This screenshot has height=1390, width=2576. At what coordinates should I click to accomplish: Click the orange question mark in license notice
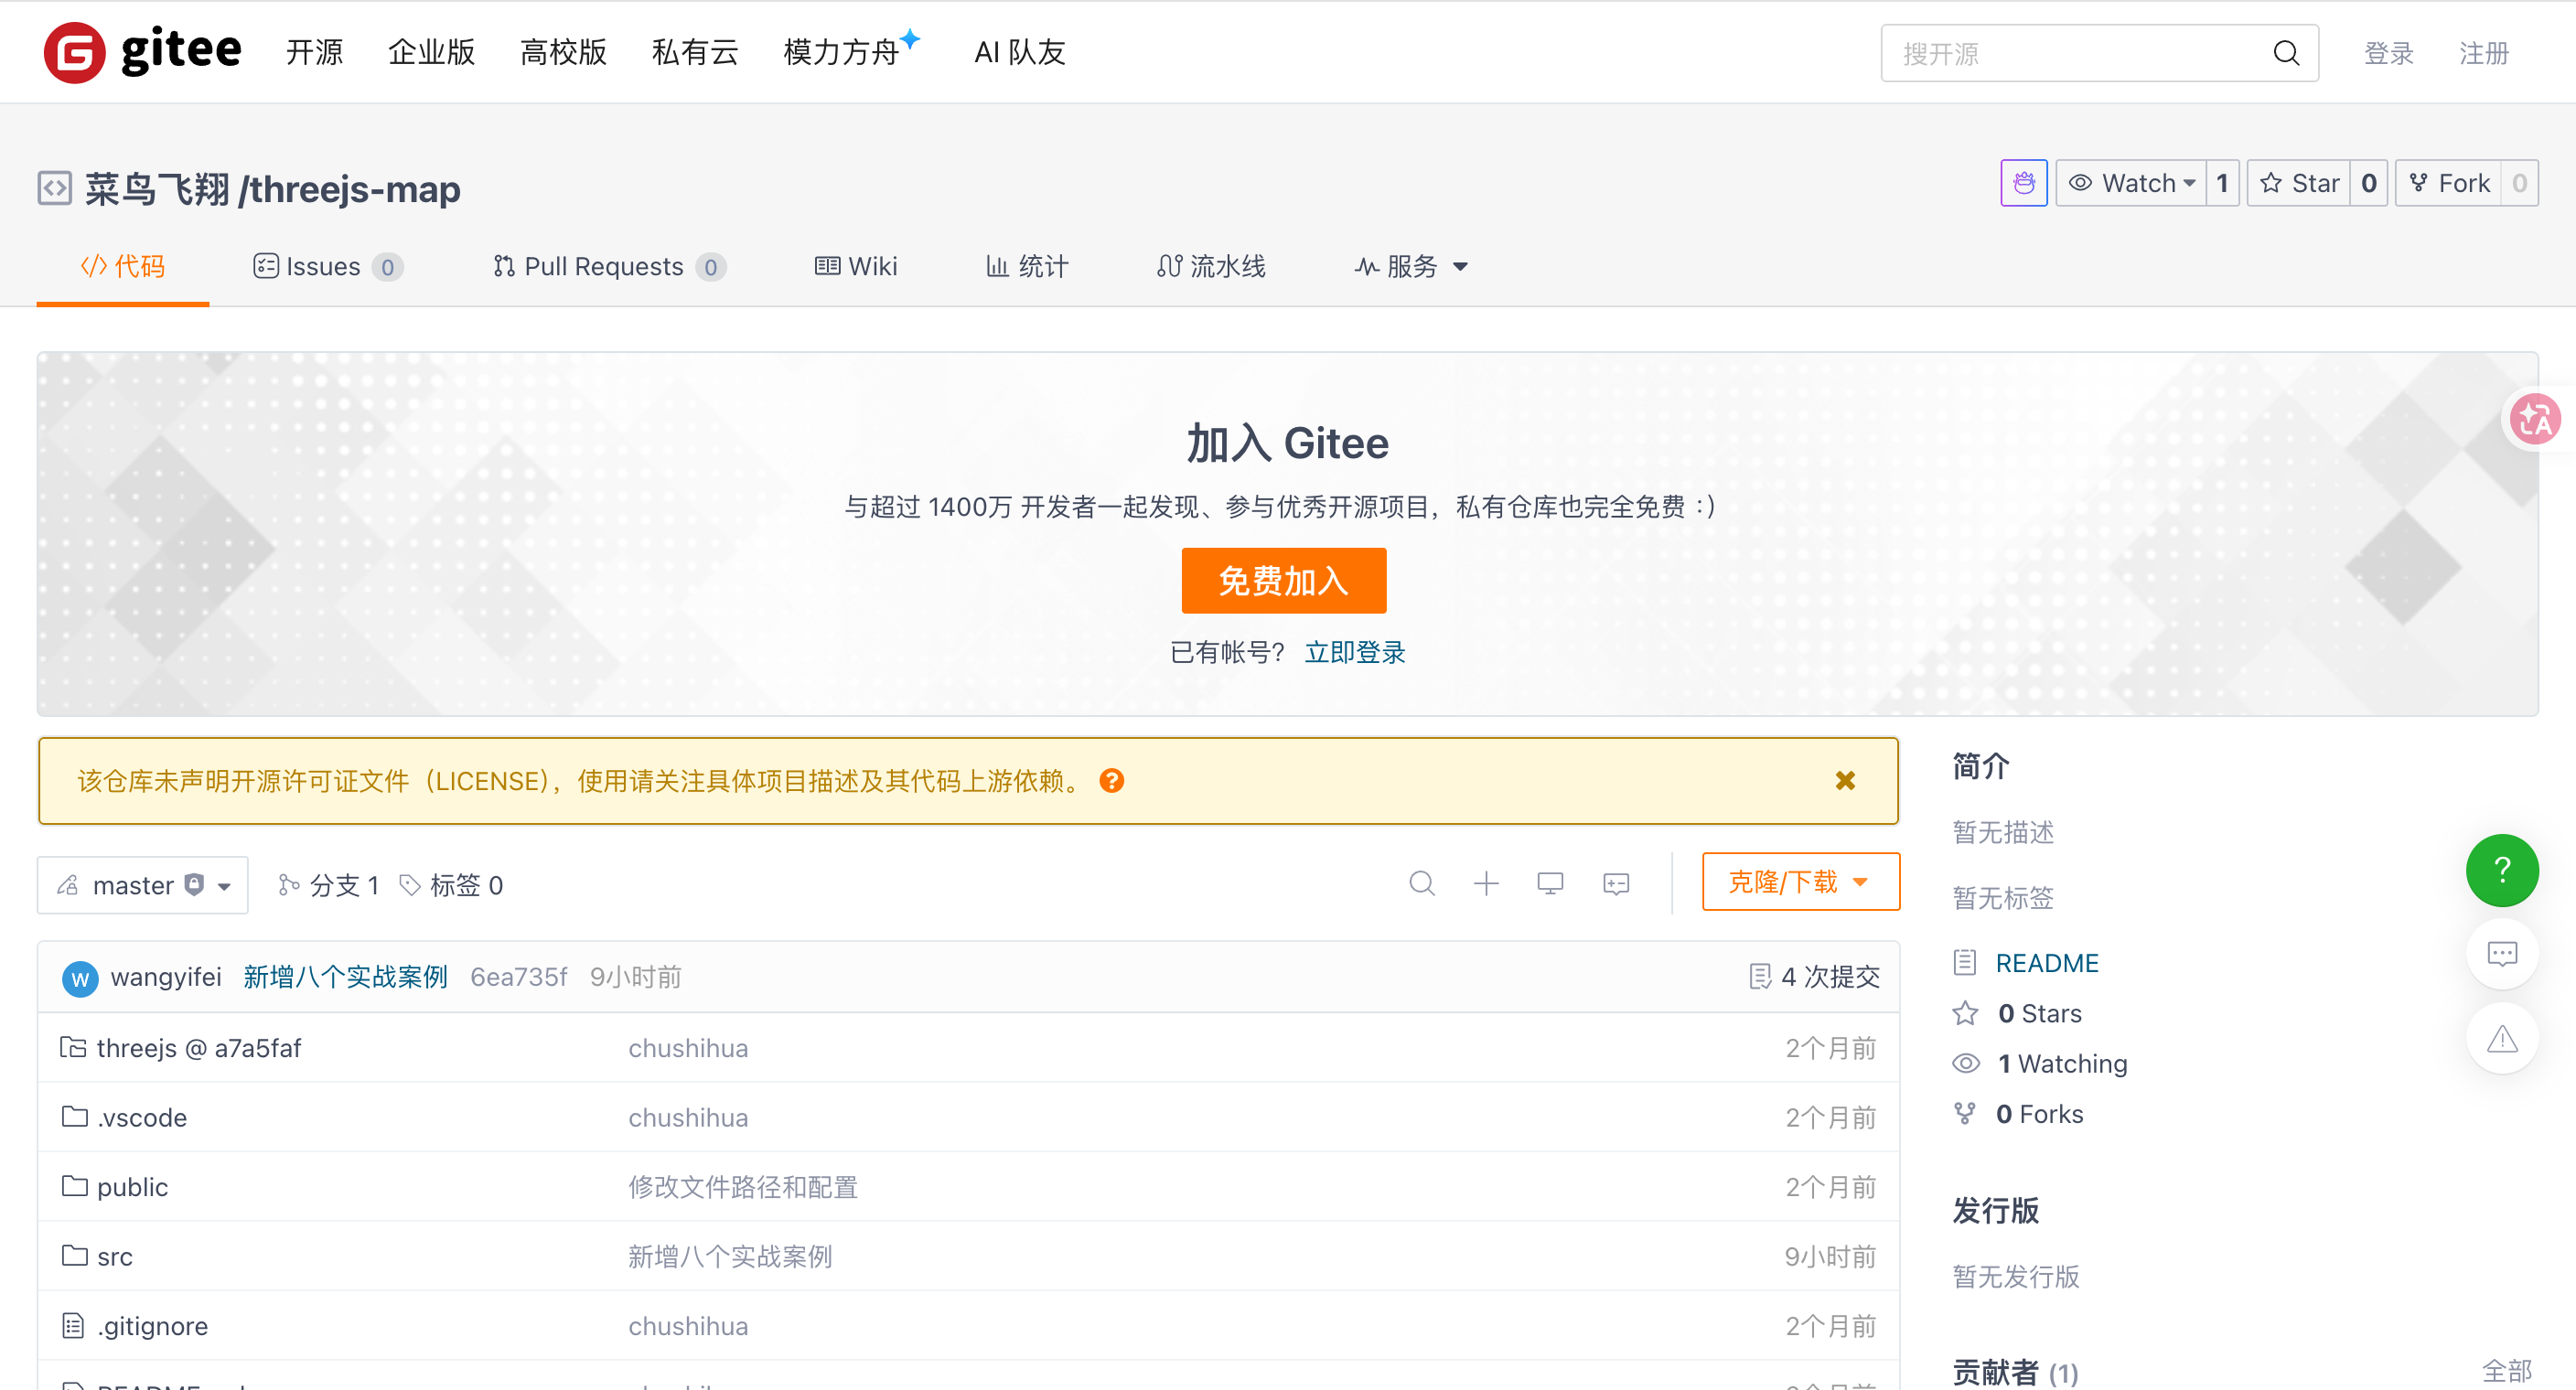pyautogui.click(x=1111, y=781)
